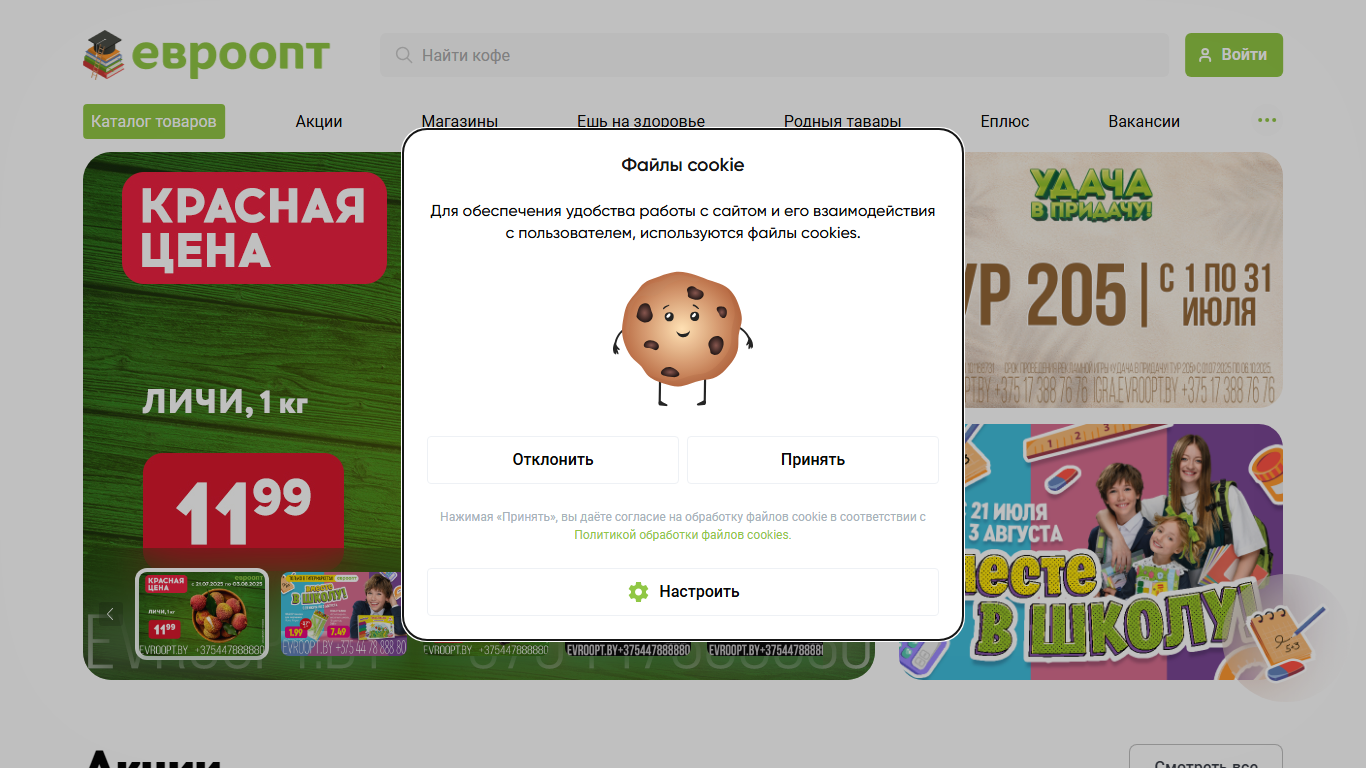
Task: Click the Войти login button
Action: click(1234, 55)
